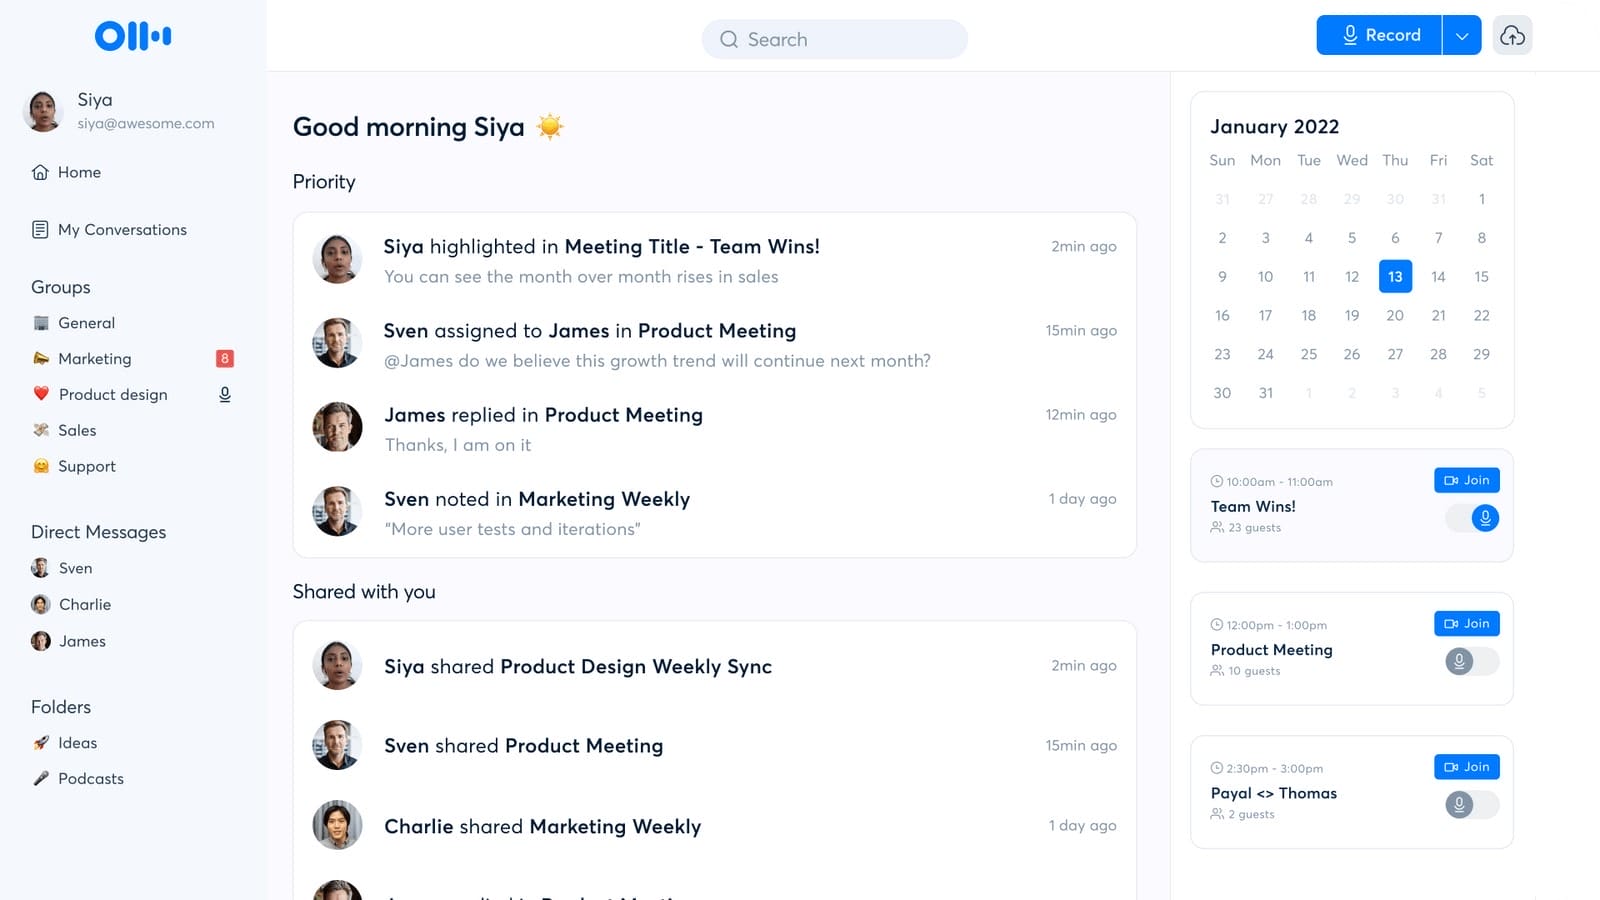
Task: Click the Olli logo in the top left
Action: click(131, 35)
